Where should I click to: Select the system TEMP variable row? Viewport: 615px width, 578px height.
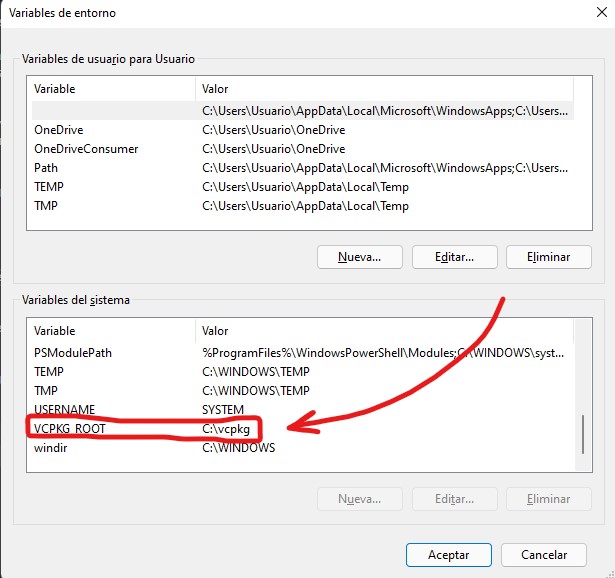tap(303, 372)
